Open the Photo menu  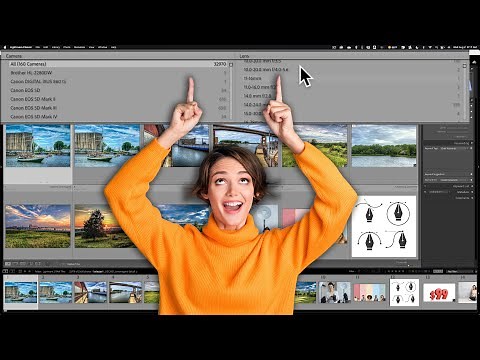pos(67,47)
